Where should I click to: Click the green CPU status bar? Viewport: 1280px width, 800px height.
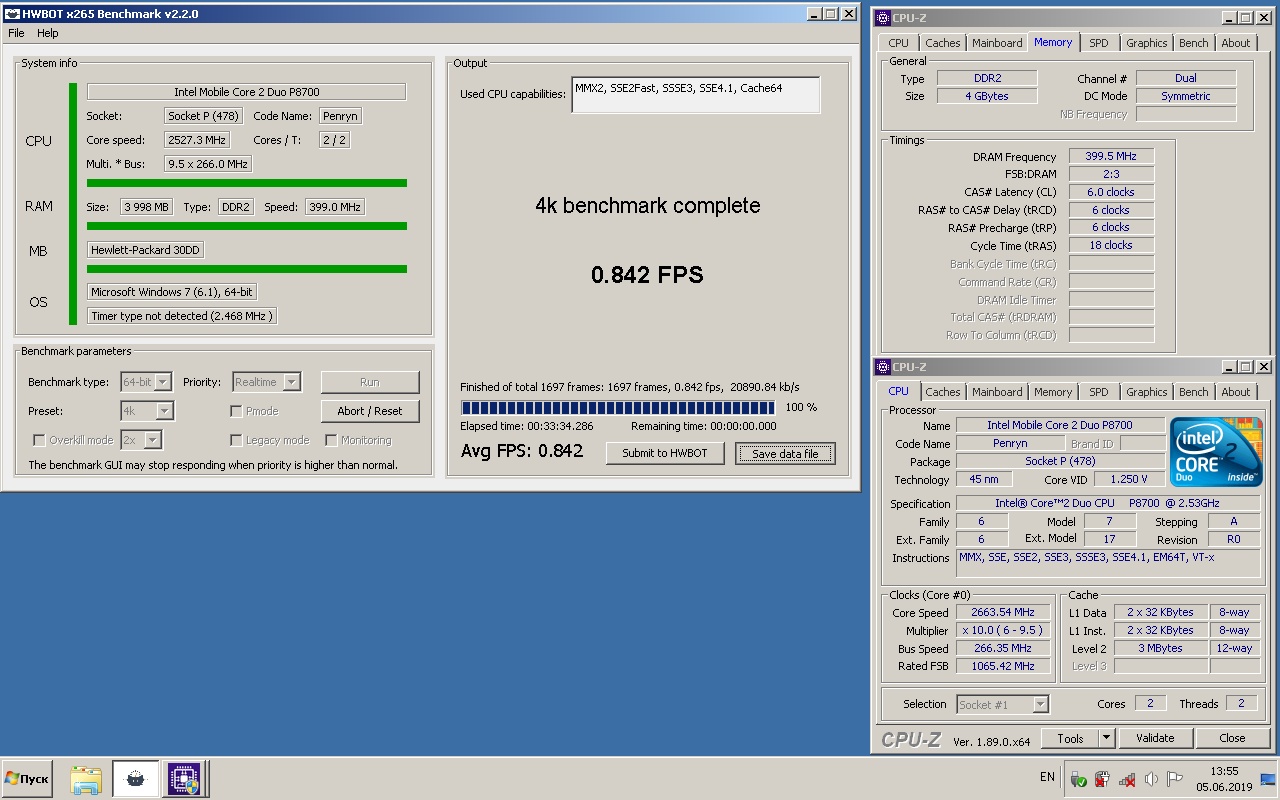click(247, 183)
